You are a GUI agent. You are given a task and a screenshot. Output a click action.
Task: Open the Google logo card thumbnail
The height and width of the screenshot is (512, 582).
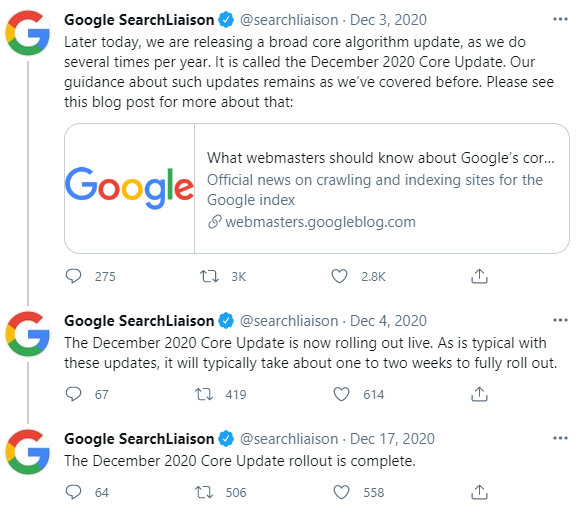(130, 188)
